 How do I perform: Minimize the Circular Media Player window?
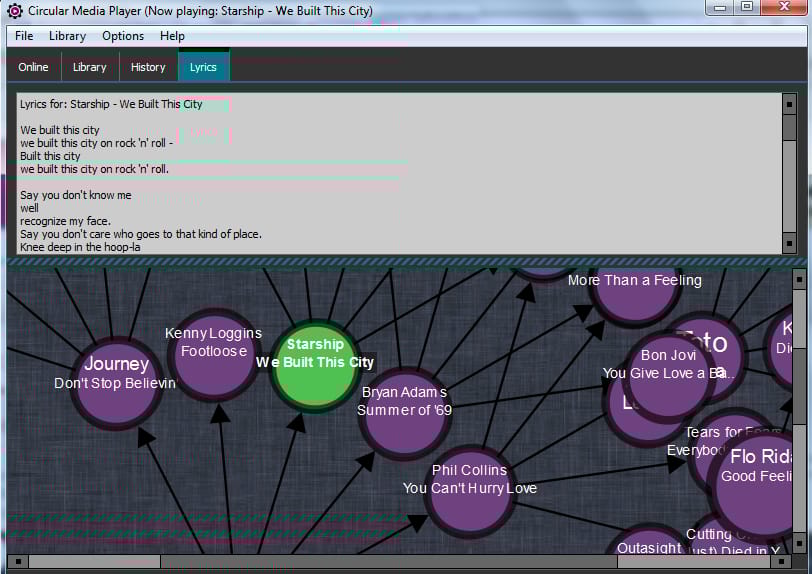pos(719,7)
